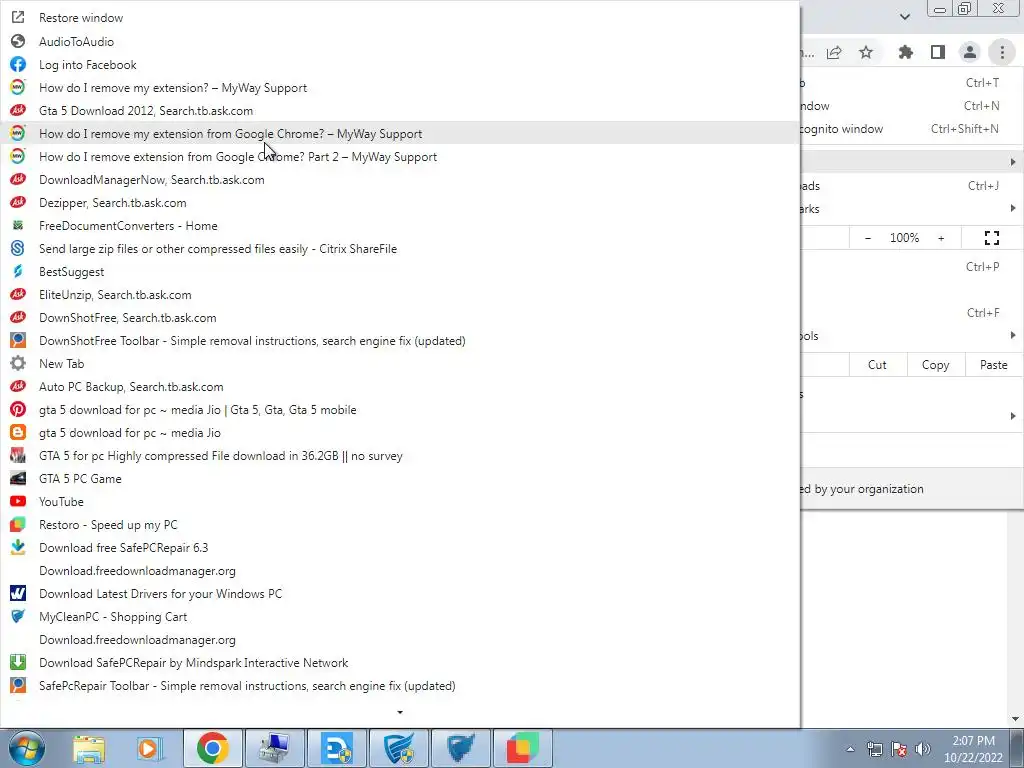This screenshot has height=768, width=1024.
Task: Expand the Help submenu arrow below Cut row
Action: (1013, 416)
